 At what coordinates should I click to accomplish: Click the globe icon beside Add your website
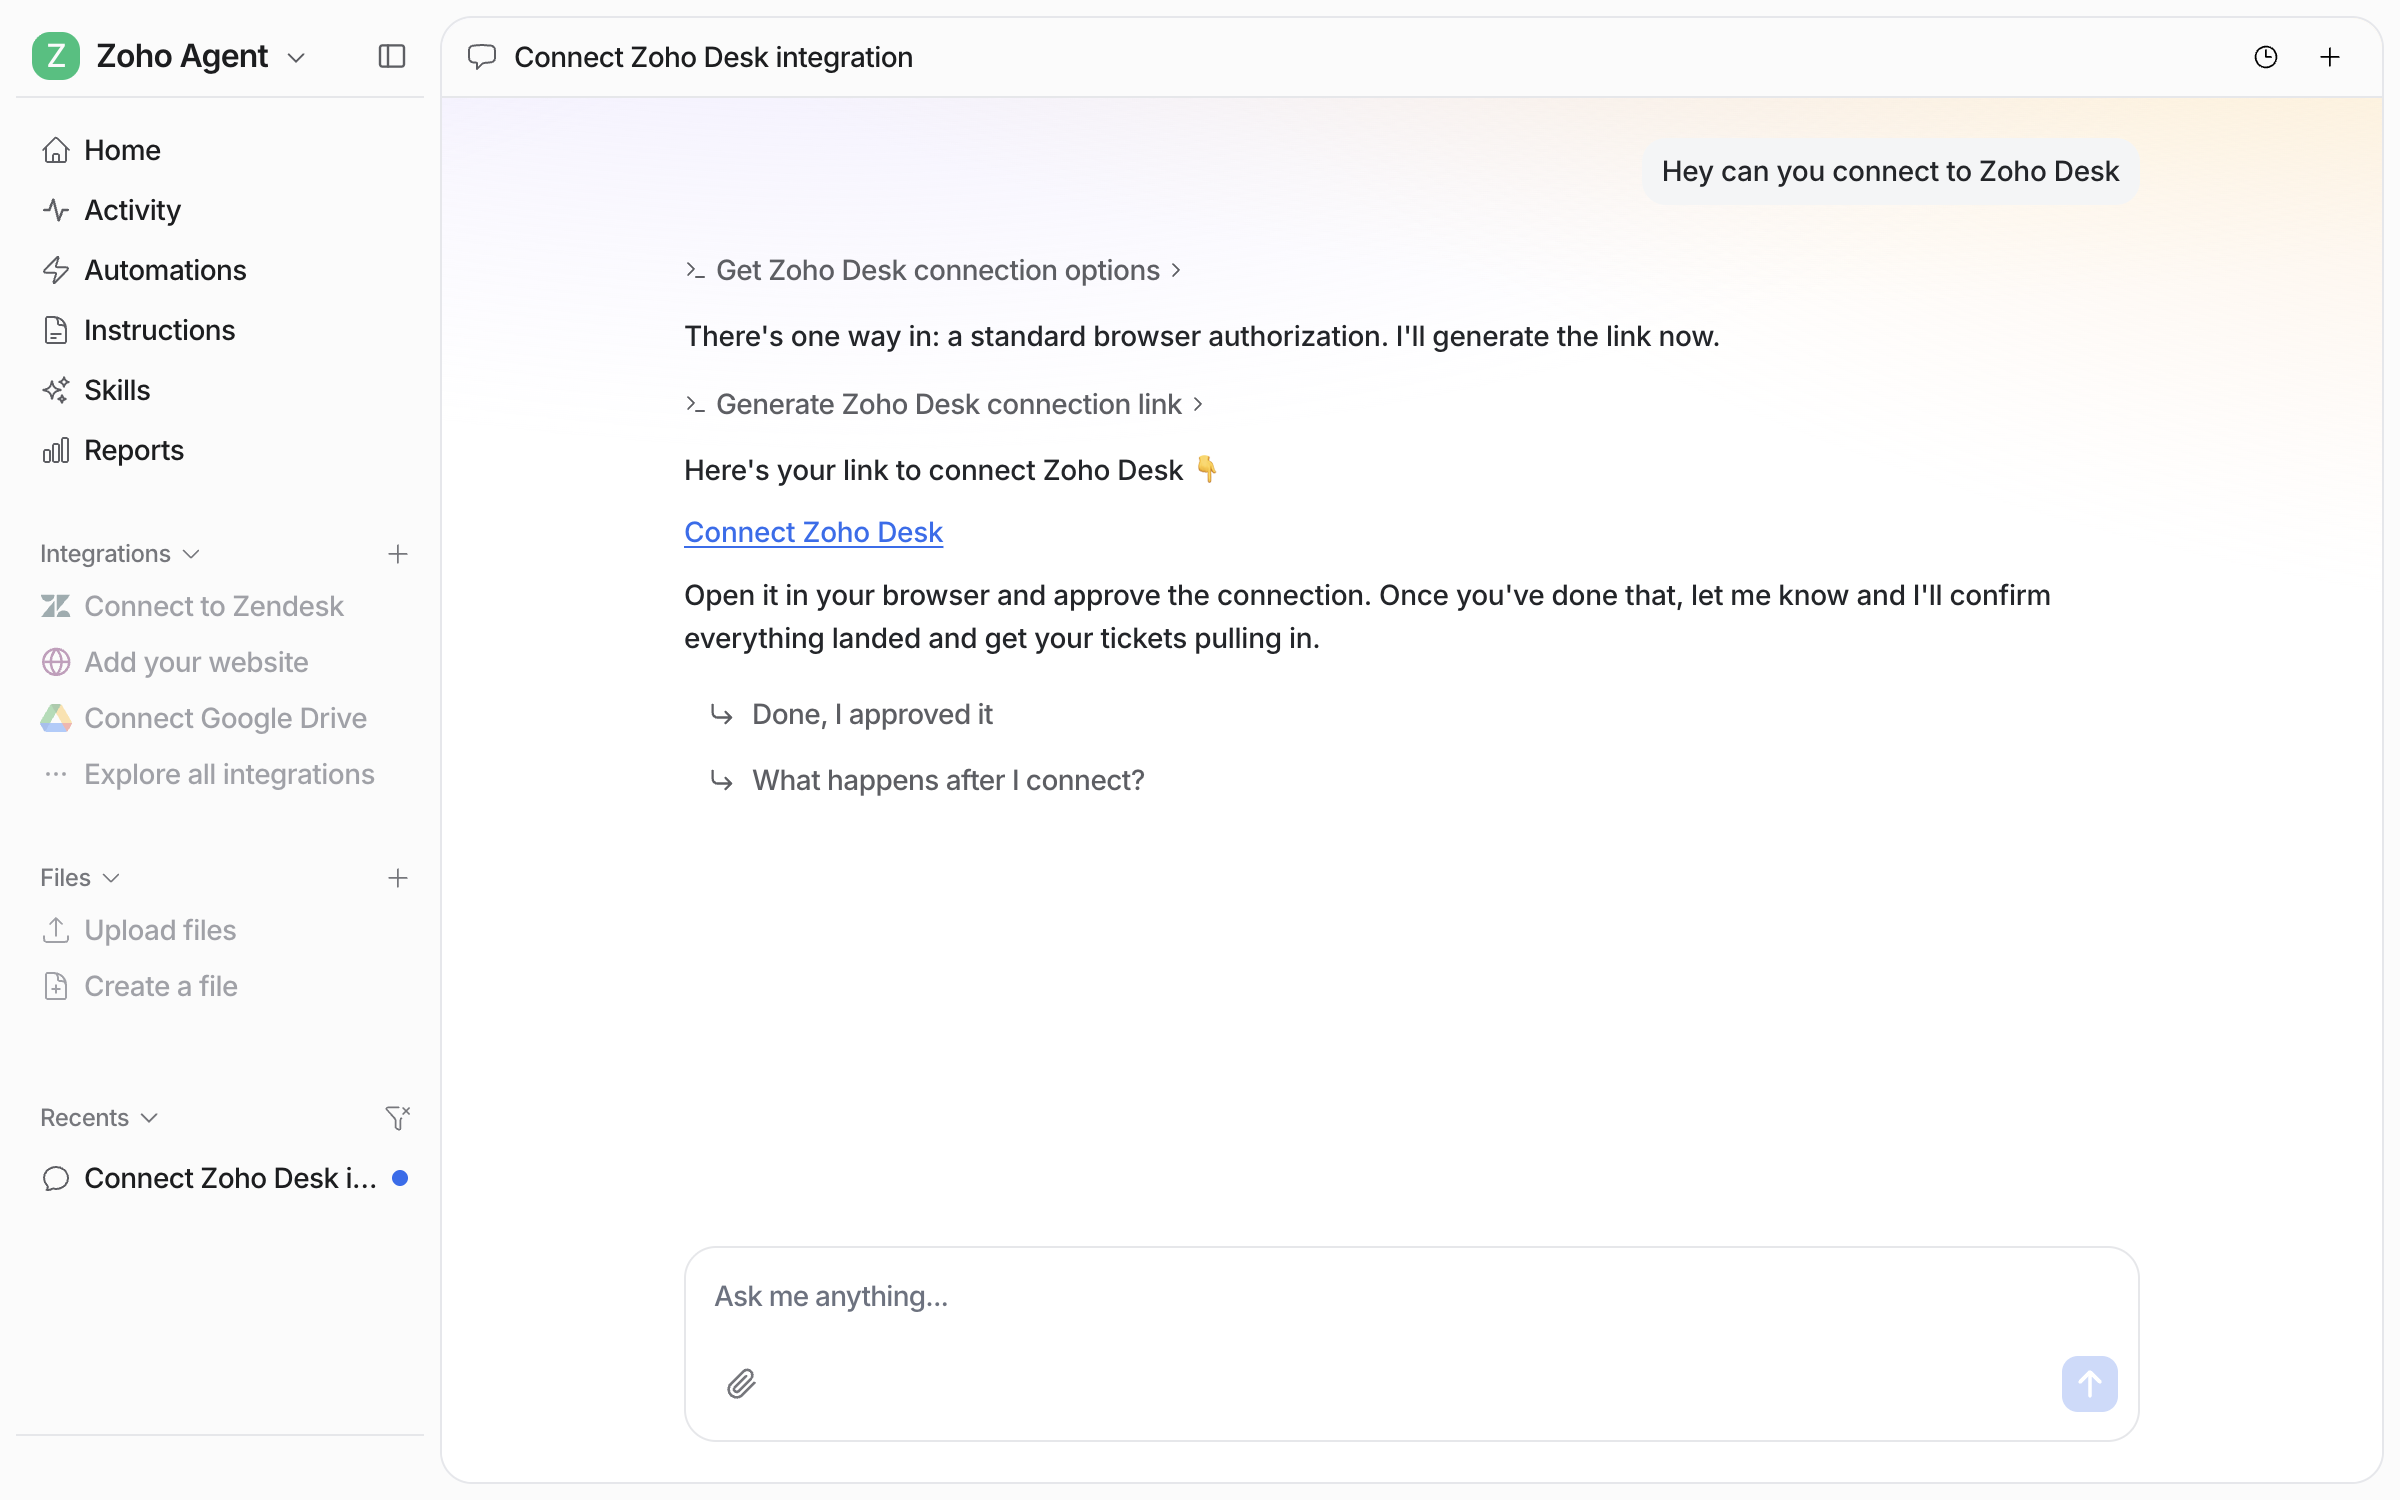click(56, 662)
